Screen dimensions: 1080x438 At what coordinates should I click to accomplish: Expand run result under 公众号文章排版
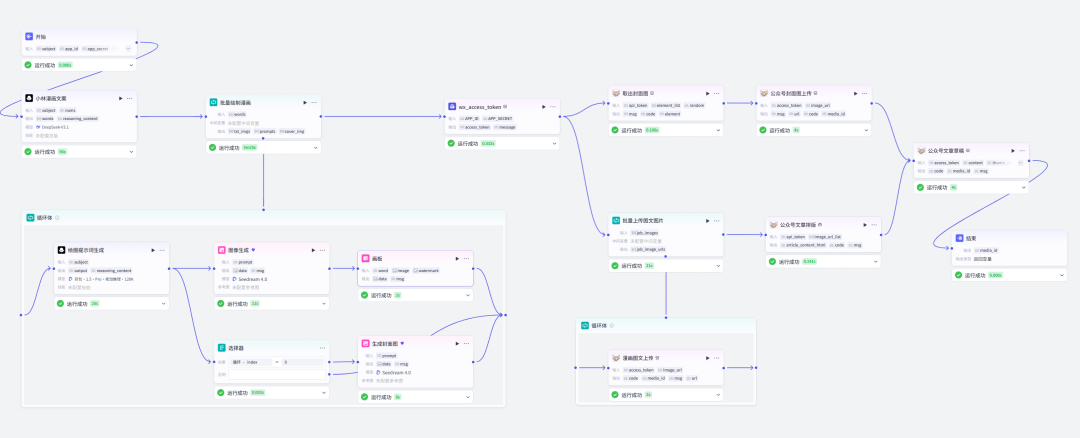click(x=875, y=261)
